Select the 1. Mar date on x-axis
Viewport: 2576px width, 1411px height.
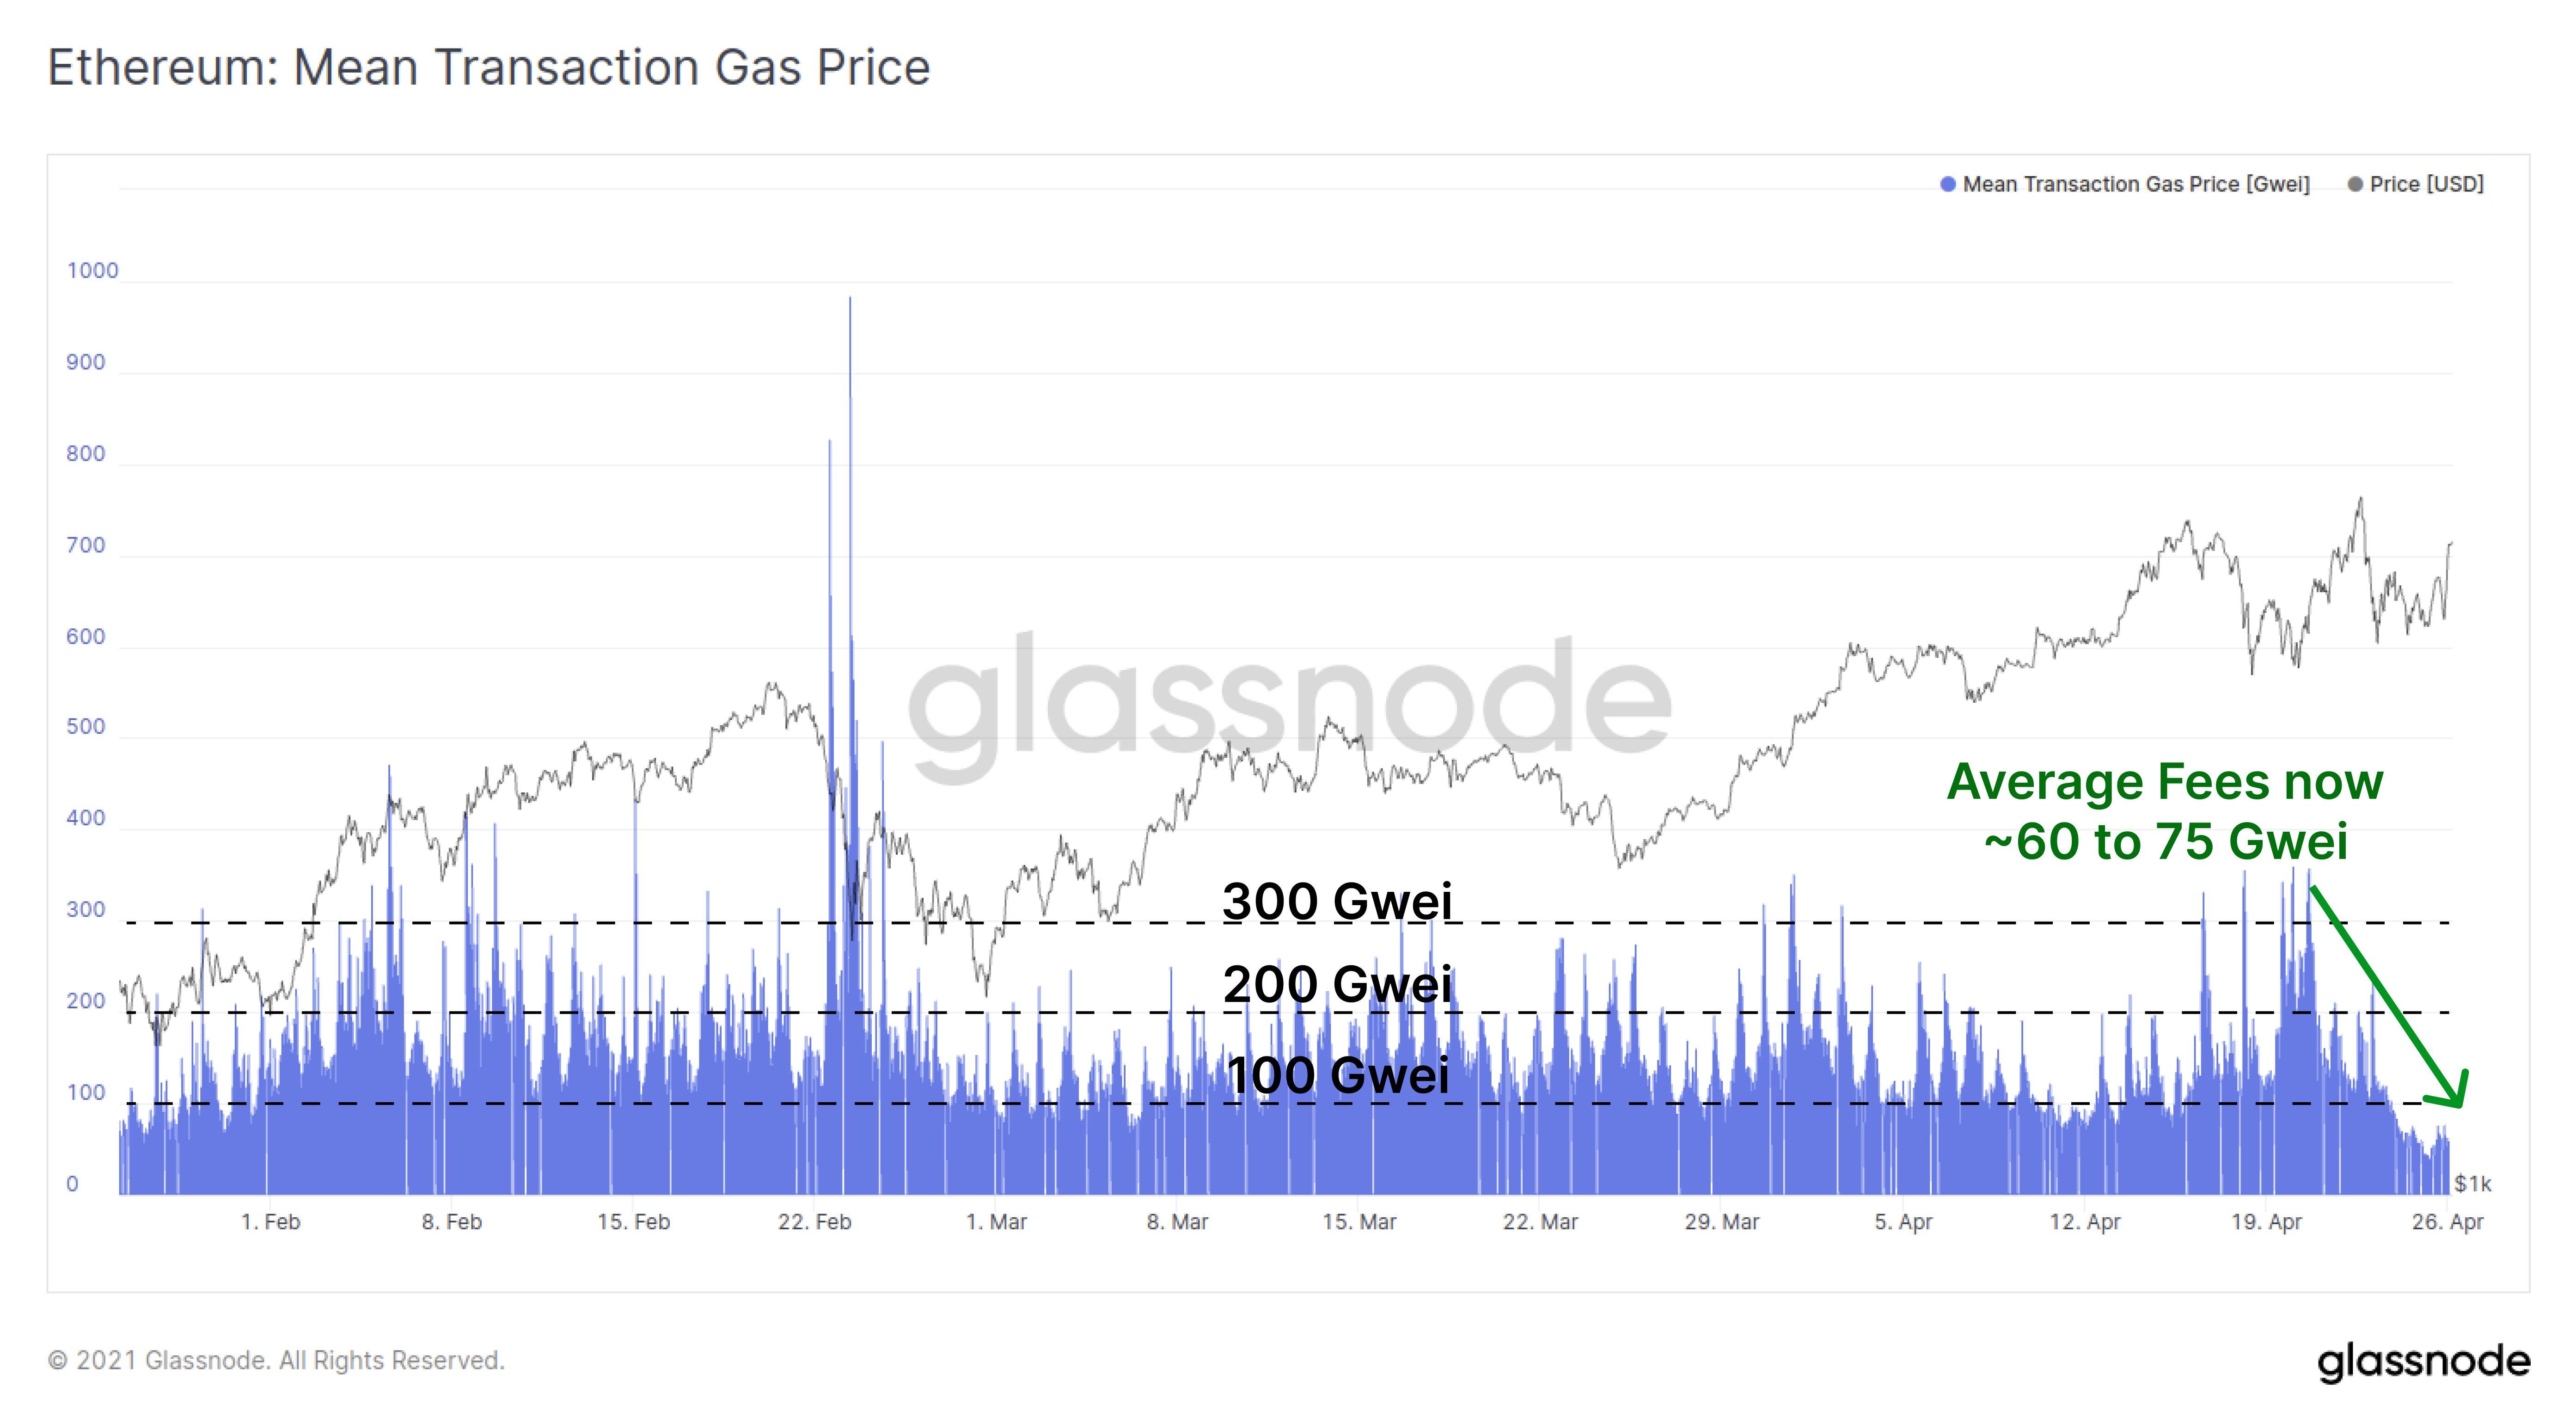point(996,1222)
